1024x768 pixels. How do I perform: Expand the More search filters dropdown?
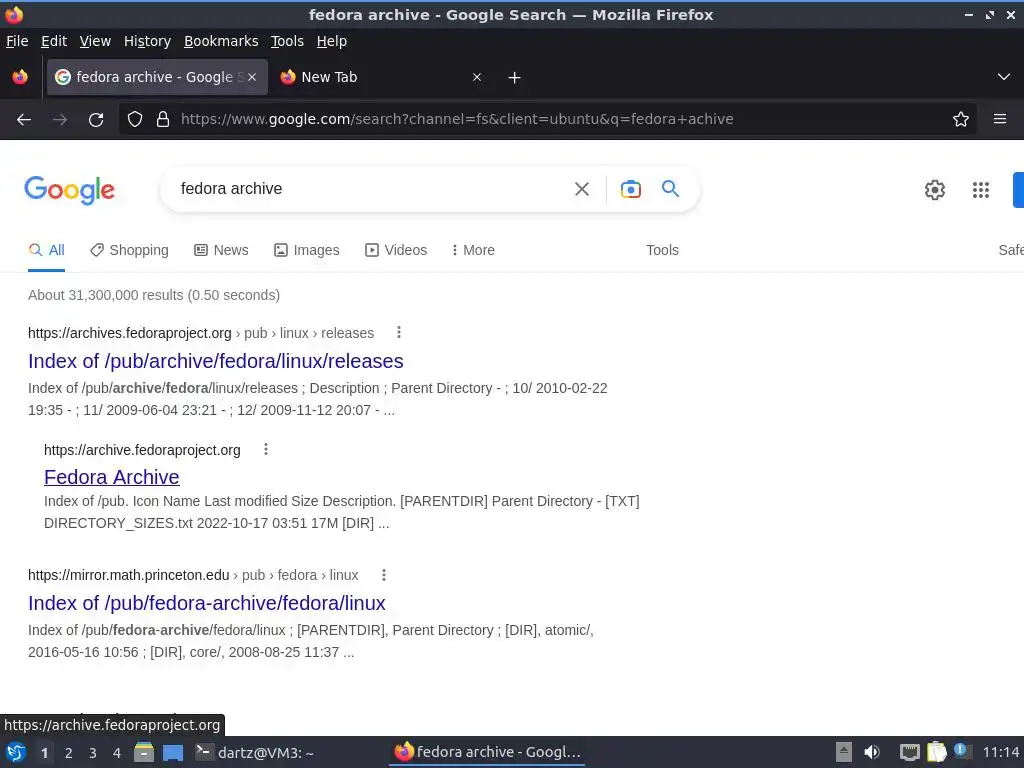(473, 250)
